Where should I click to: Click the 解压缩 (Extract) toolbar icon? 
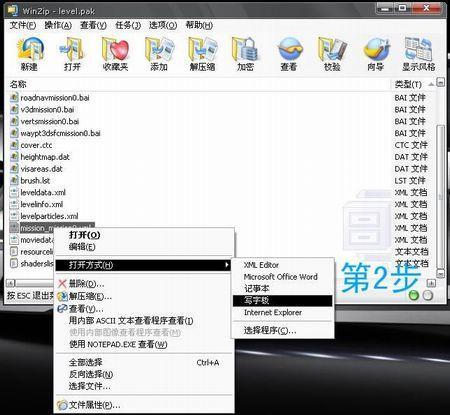[x=202, y=54]
